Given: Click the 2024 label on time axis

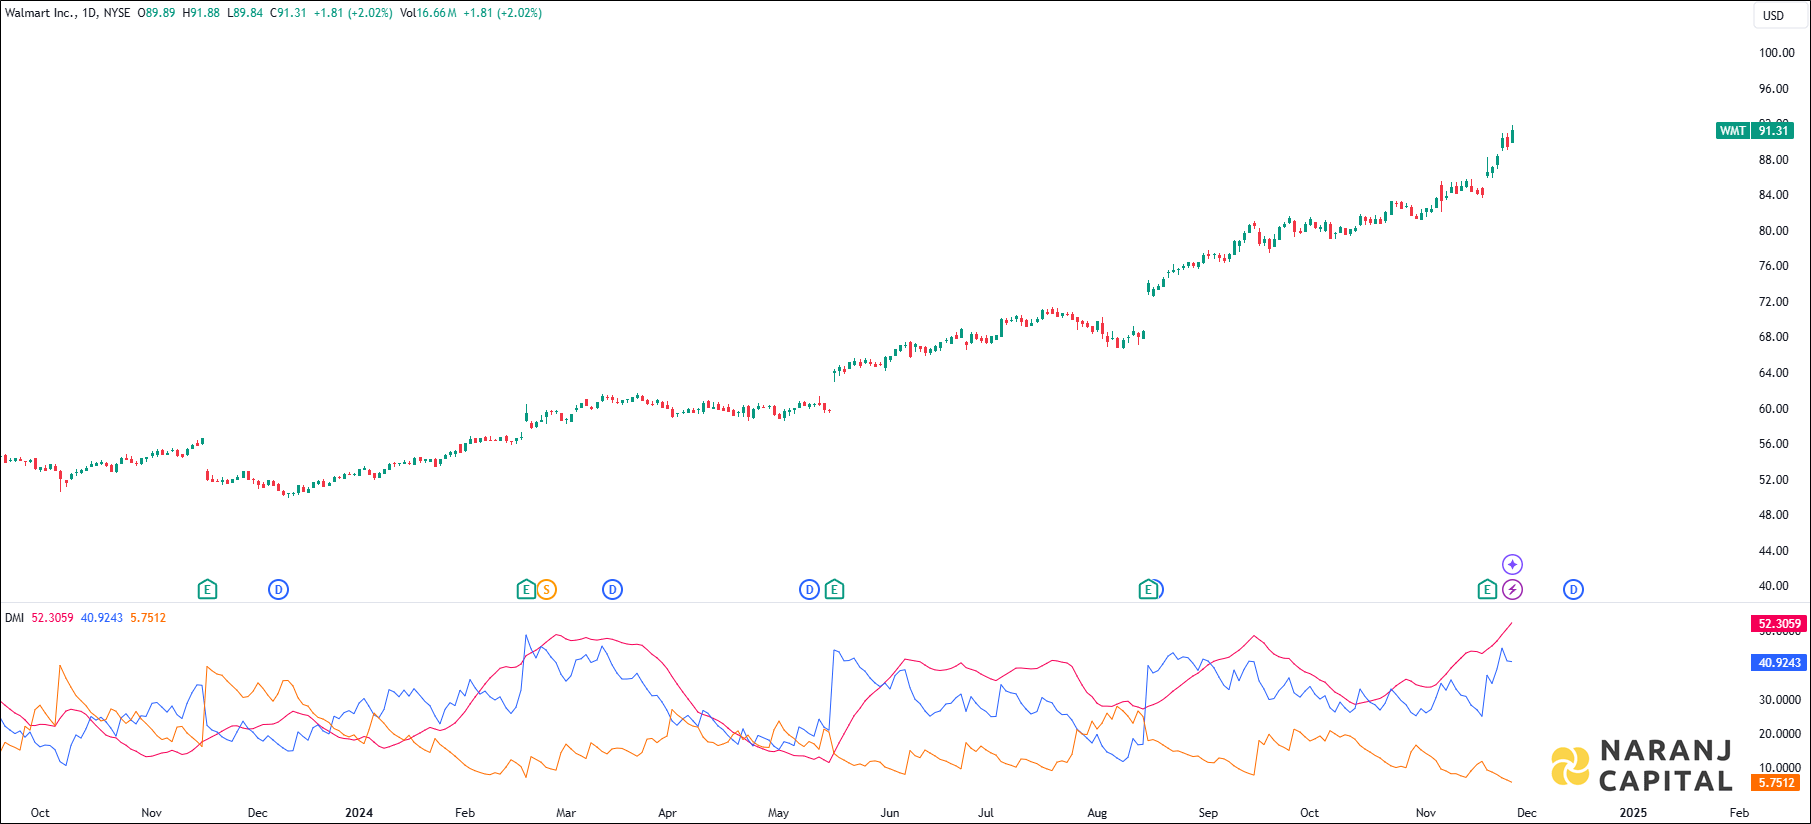Looking at the screenshot, I should (359, 813).
